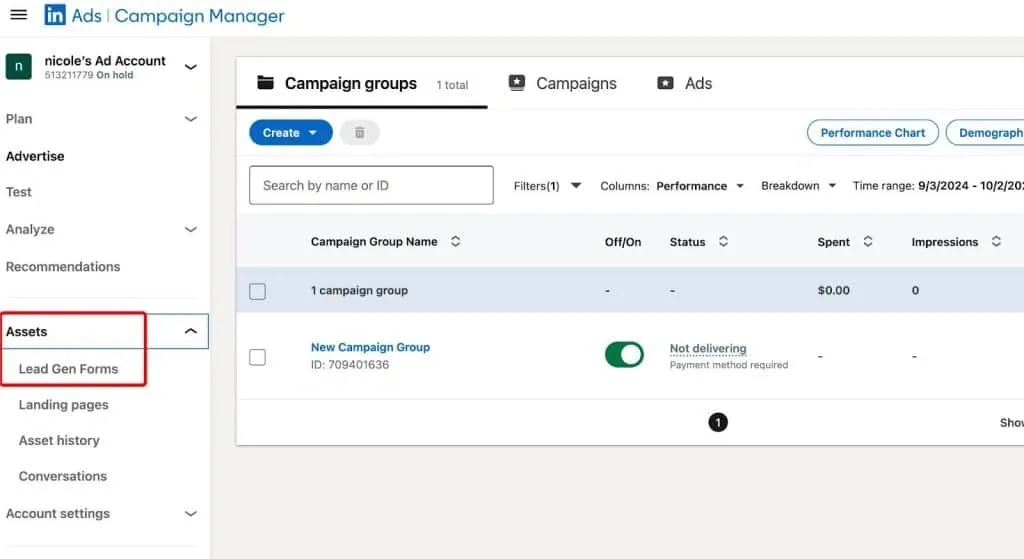The height and width of the screenshot is (559, 1024).
Task: Open Columns Performance dropdown
Action: click(672, 186)
